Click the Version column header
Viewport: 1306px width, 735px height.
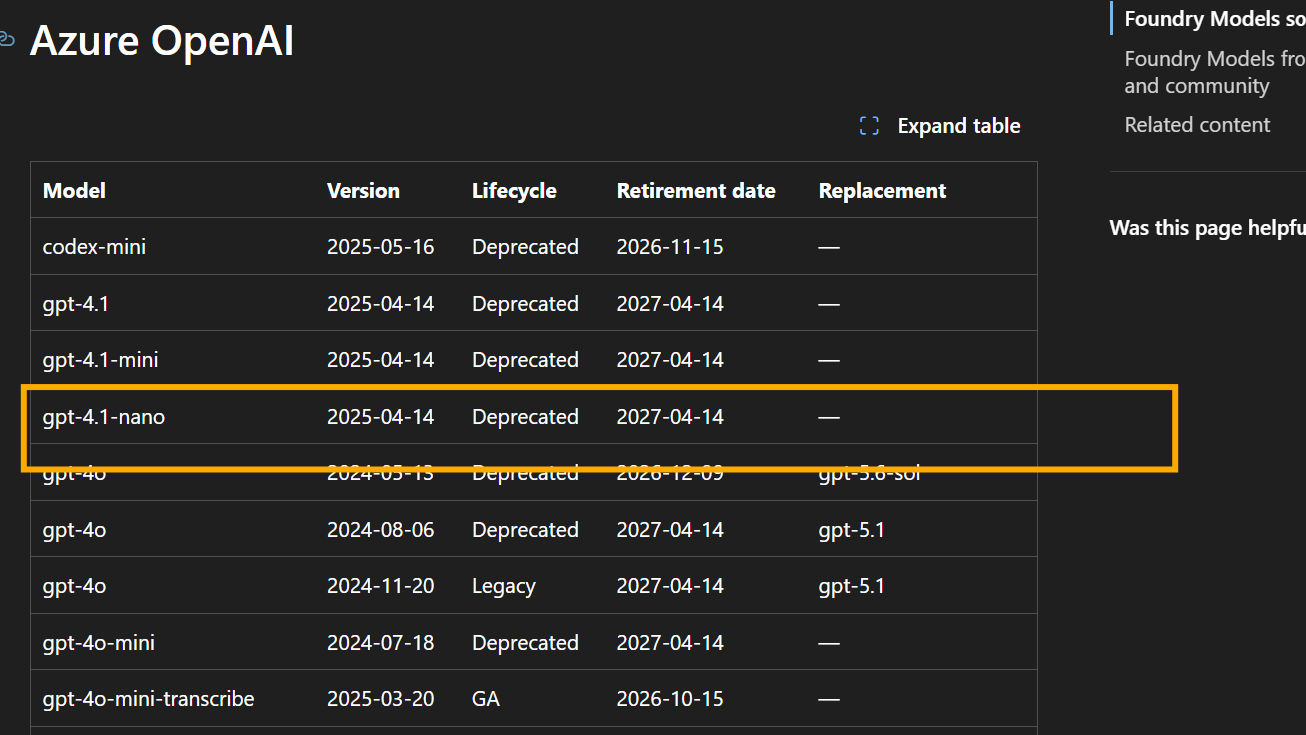pos(363,190)
